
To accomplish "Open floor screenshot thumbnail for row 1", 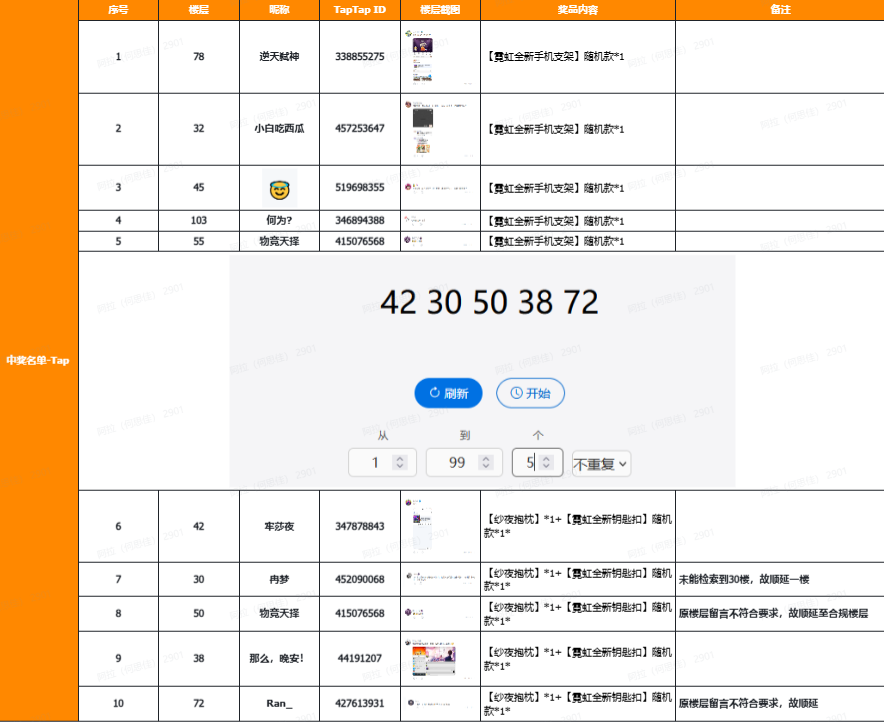I will click(x=421, y=57).
